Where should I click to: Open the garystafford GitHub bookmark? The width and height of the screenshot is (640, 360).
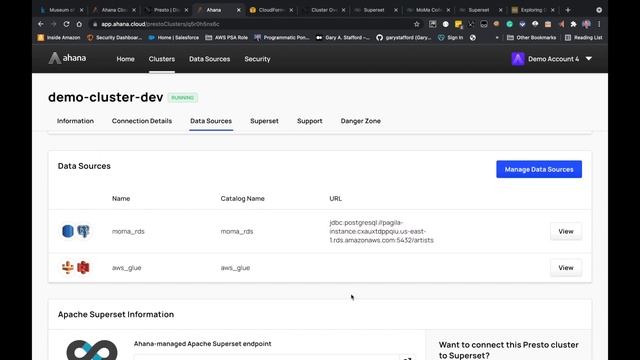click(403, 38)
